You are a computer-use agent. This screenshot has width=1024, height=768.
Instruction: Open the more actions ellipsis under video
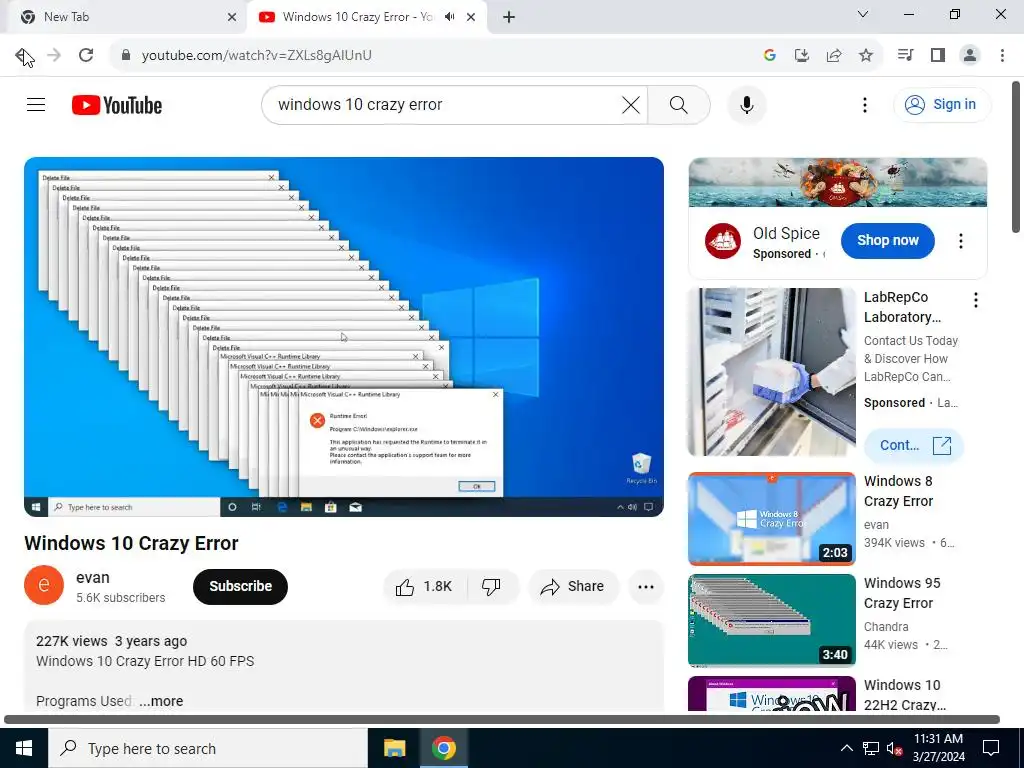(646, 586)
